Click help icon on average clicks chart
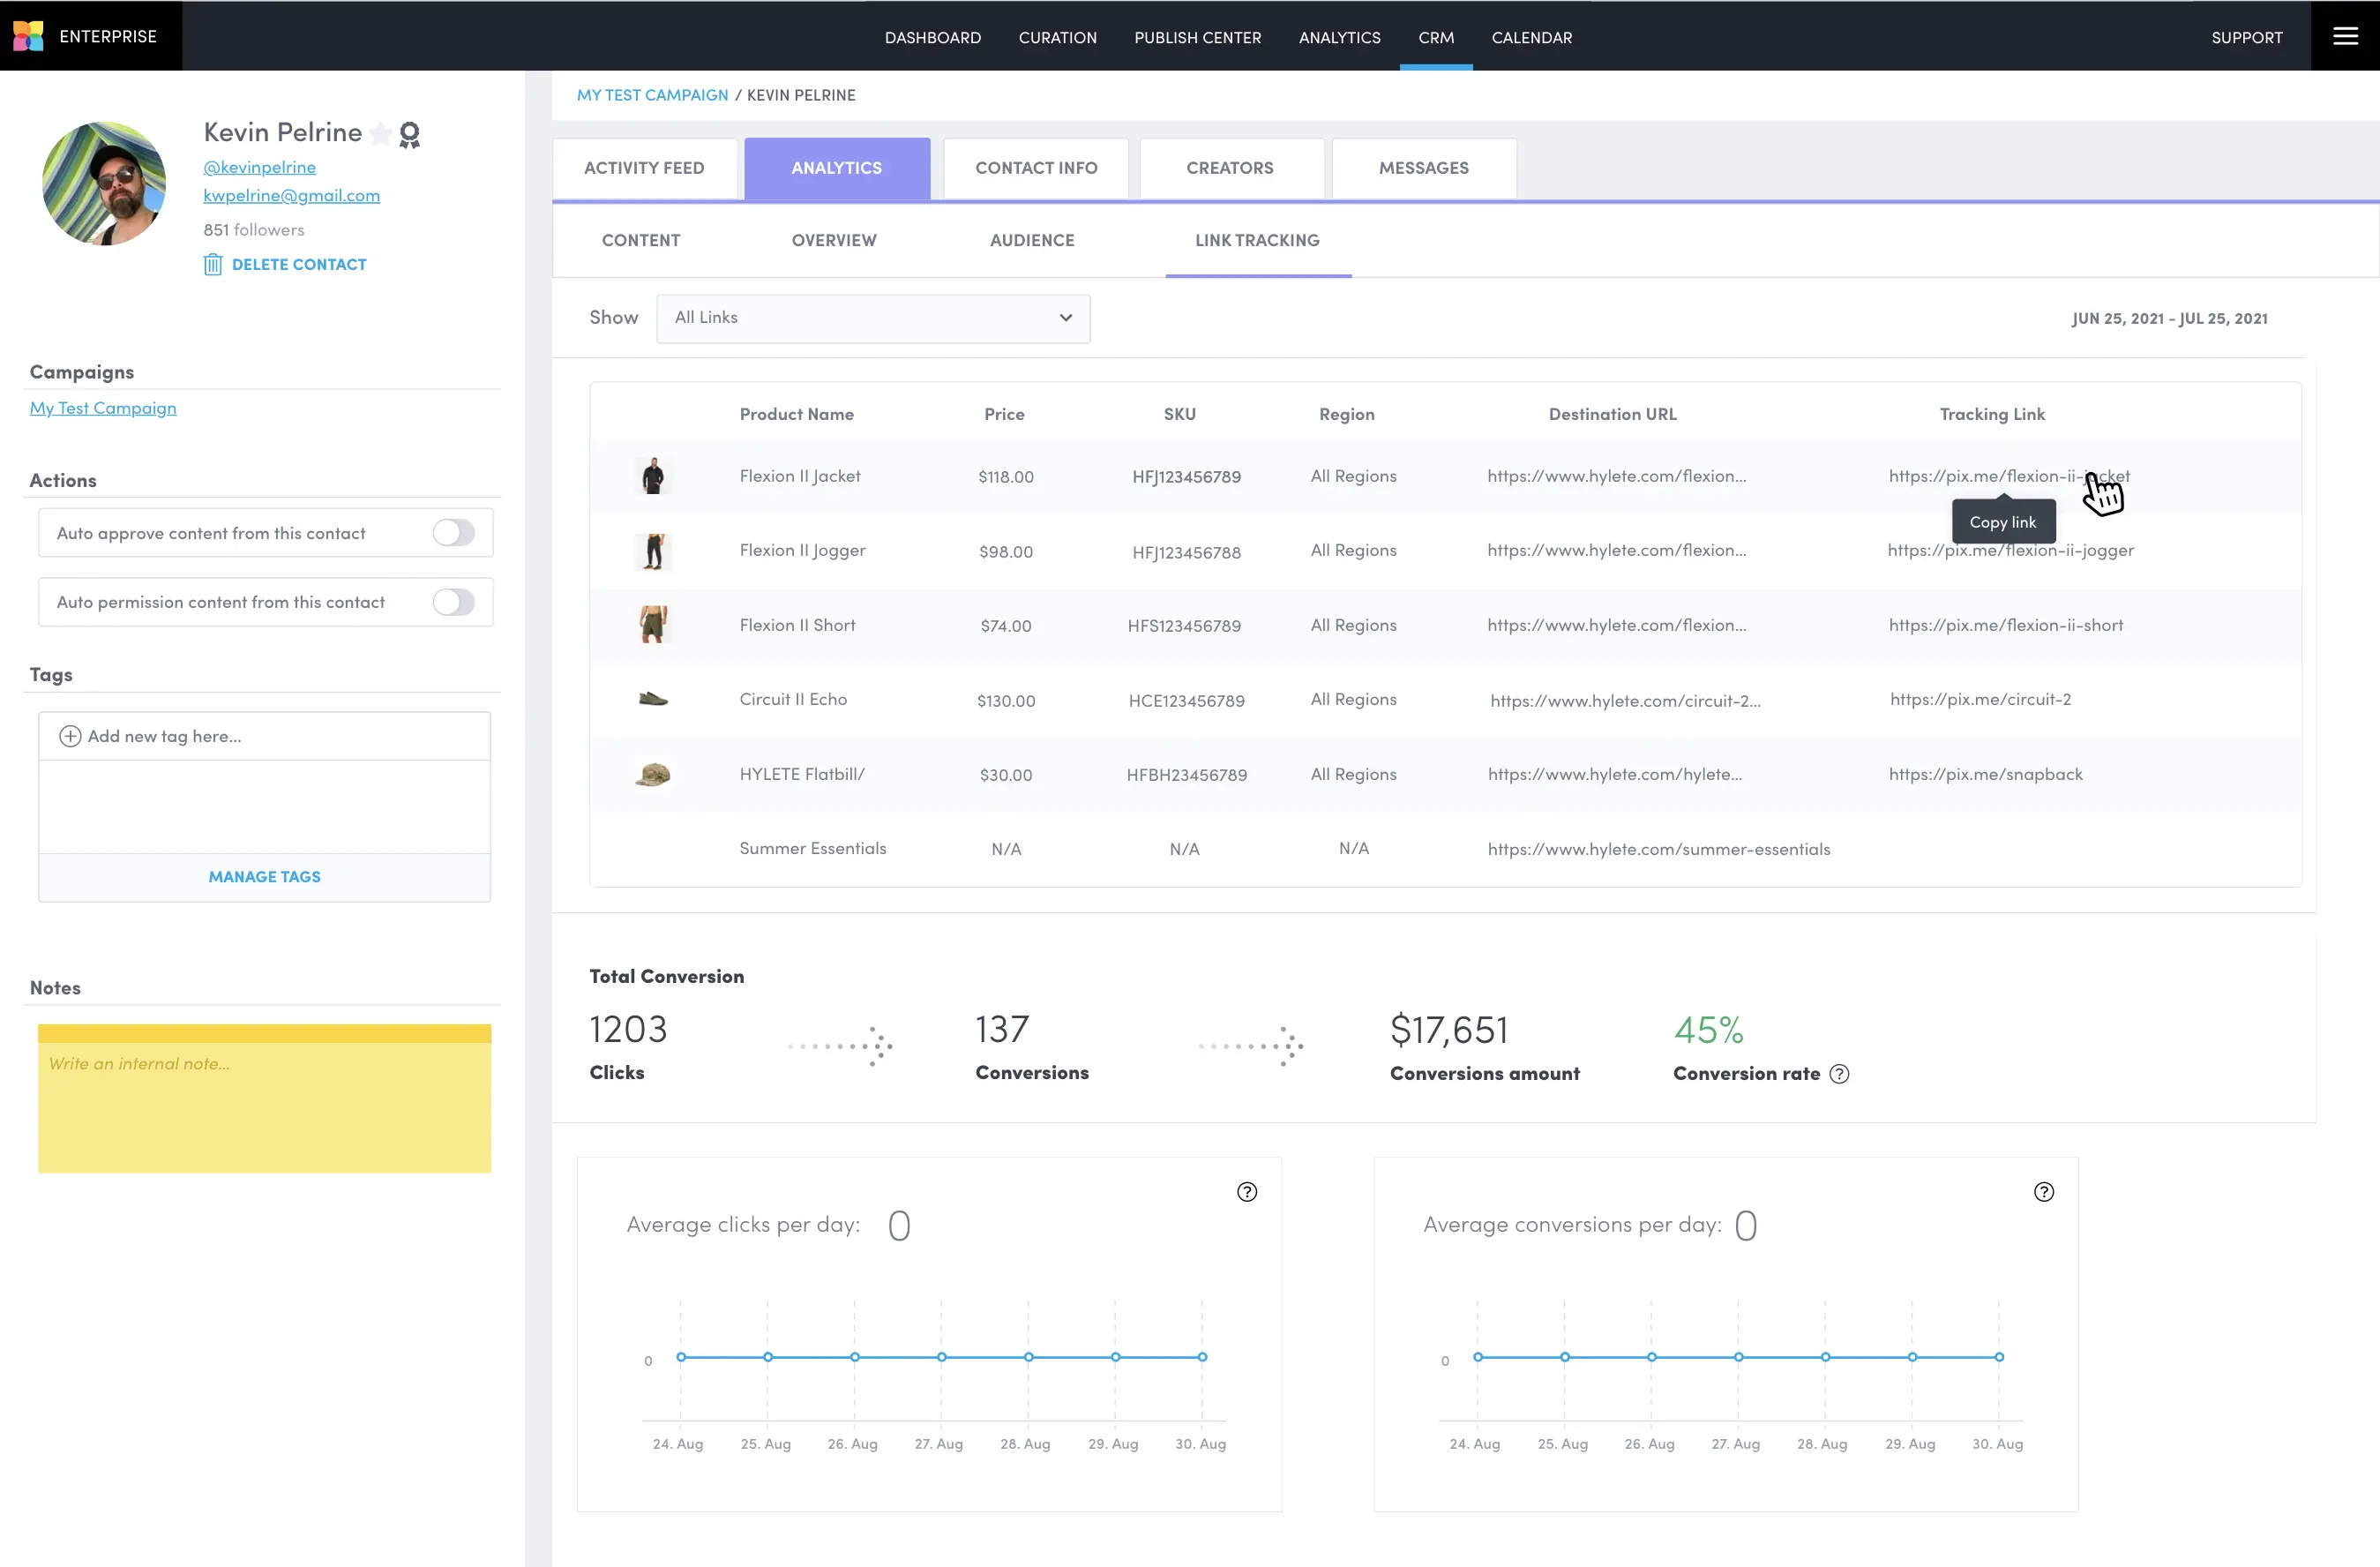The image size is (2380, 1567). (x=1247, y=1192)
